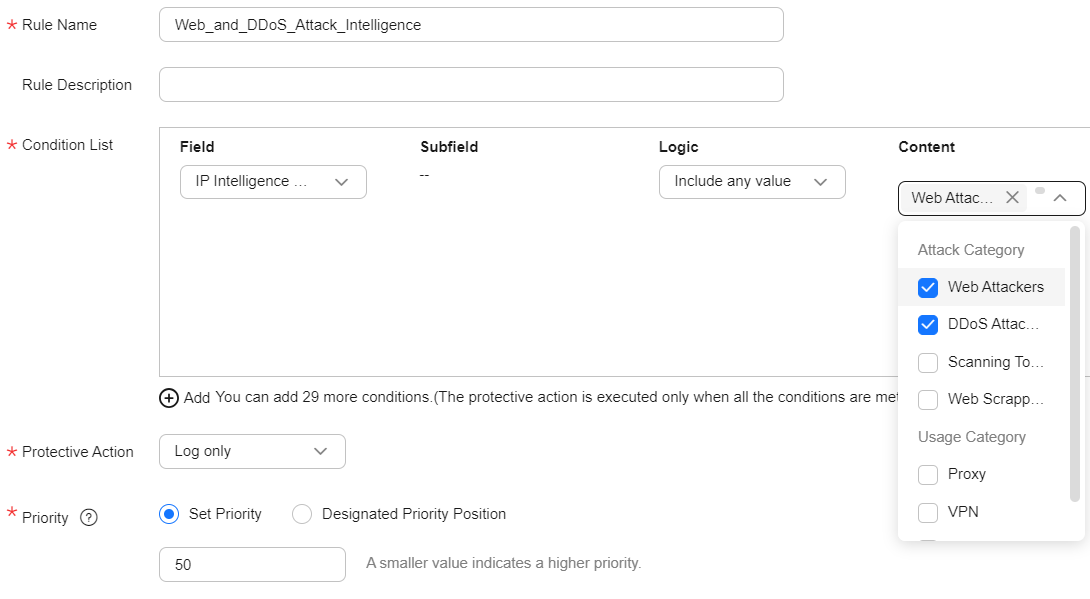Tick the Proxy usage category checkbox
1090x599 pixels.
928,475
